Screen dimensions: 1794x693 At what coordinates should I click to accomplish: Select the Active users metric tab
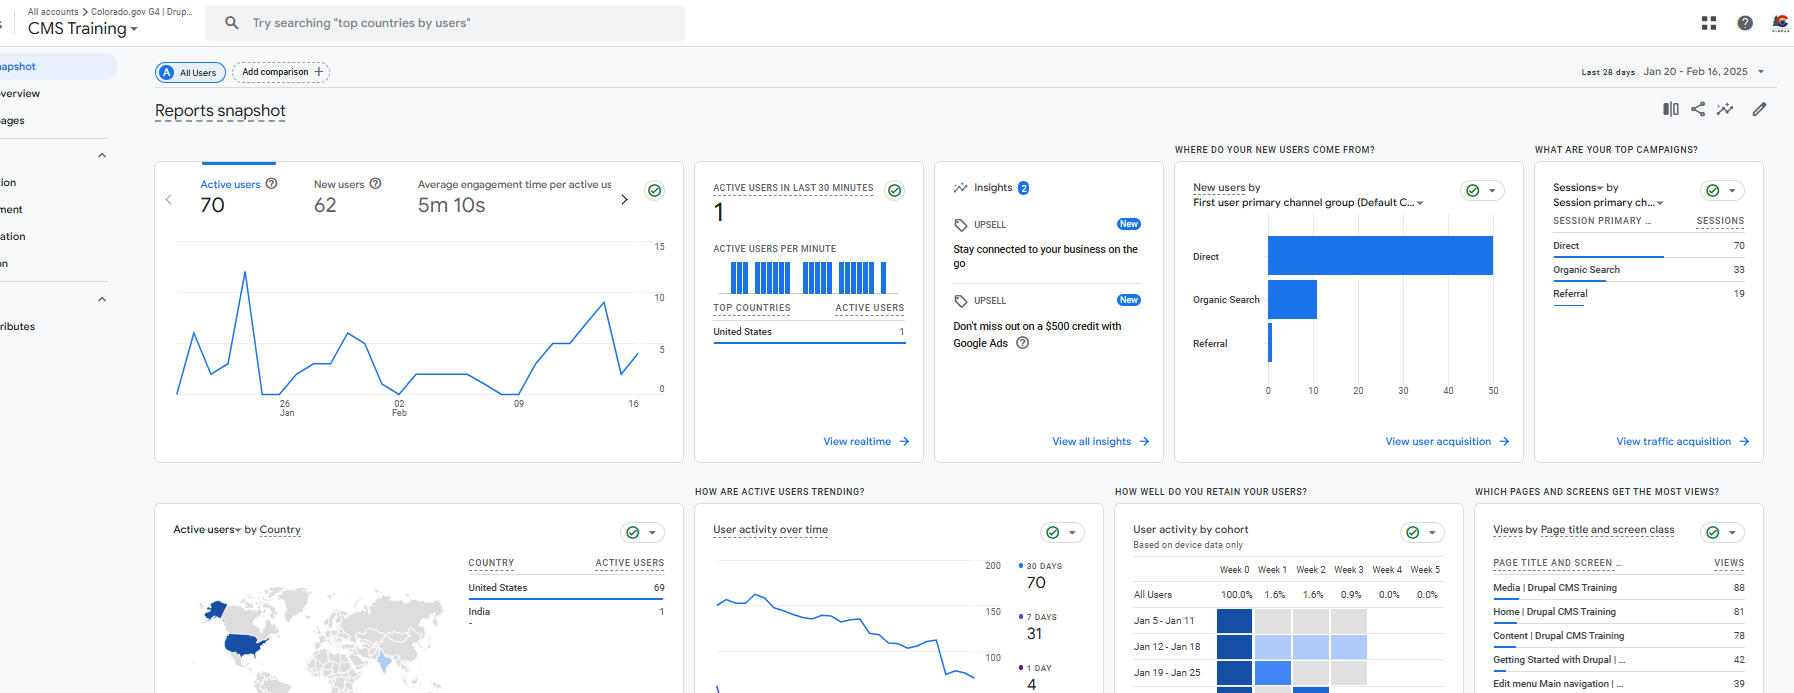(x=239, y=196)
